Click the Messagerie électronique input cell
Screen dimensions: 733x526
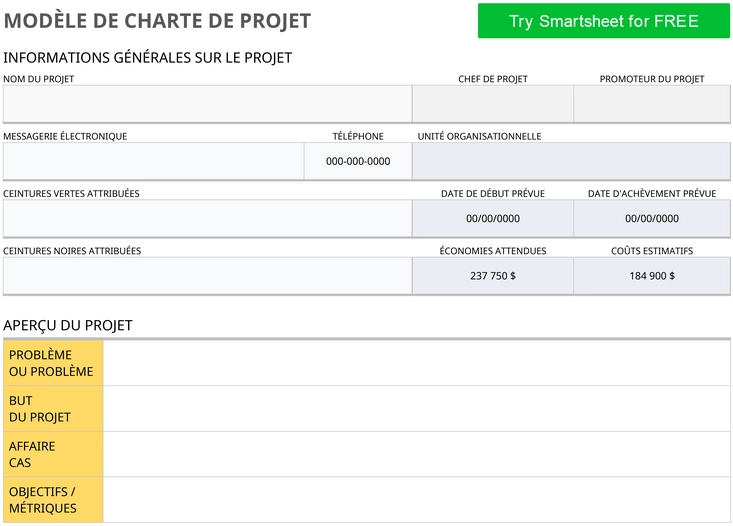pos(153,161)
